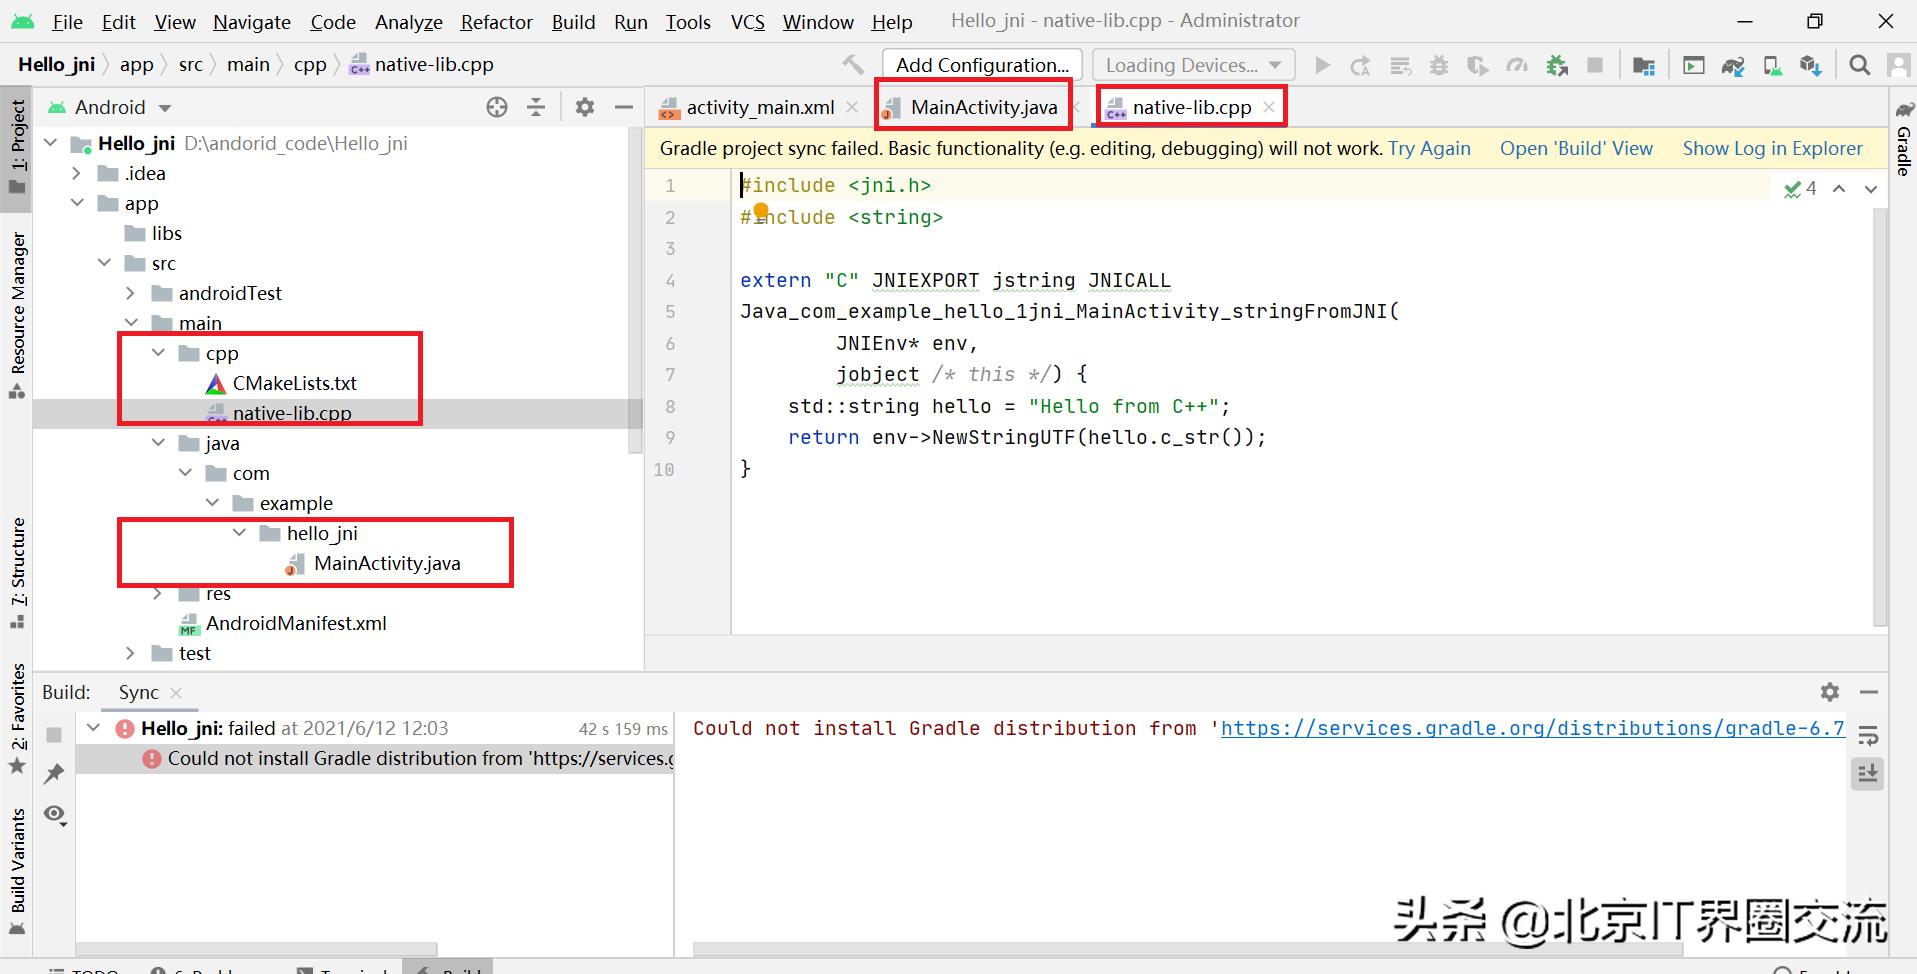The height and width of the screenshot is (974, 1917).
Task: Collapse the Hello_jni failed build node
Action: click(x=94, y=728)
